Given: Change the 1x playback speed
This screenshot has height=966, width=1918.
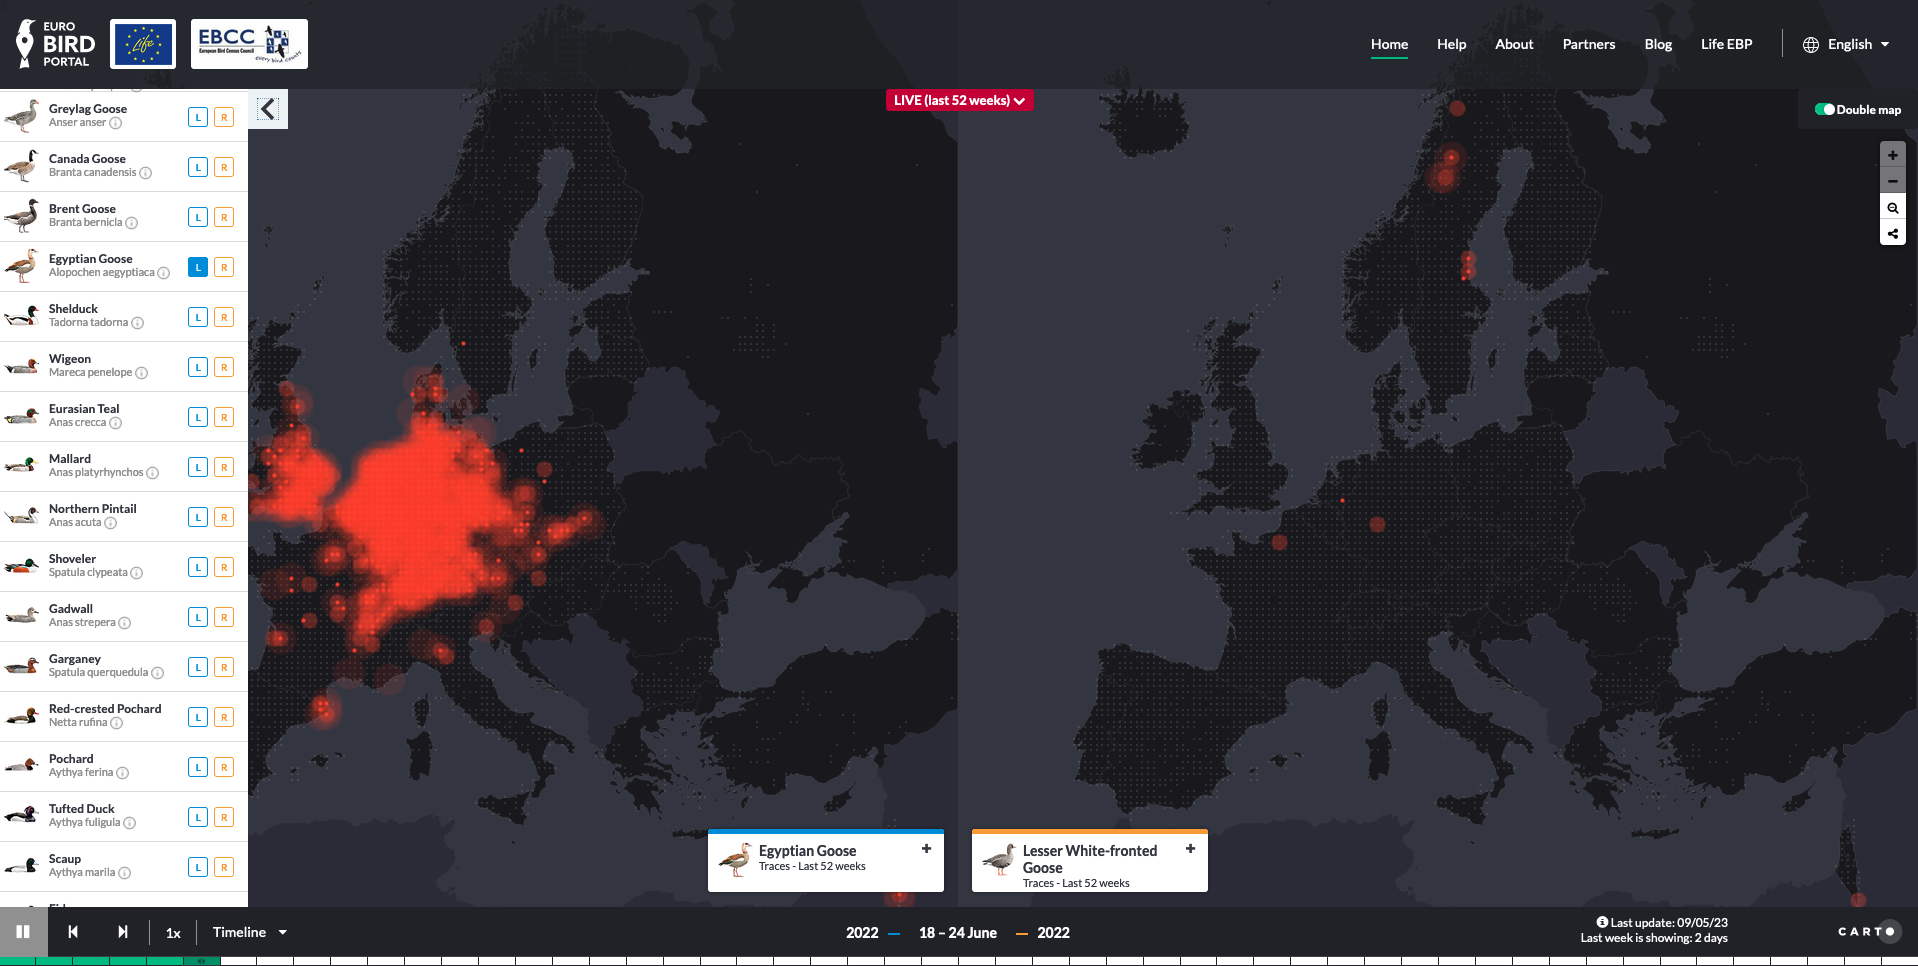Looking at the screenshot, I should [173, 933].
